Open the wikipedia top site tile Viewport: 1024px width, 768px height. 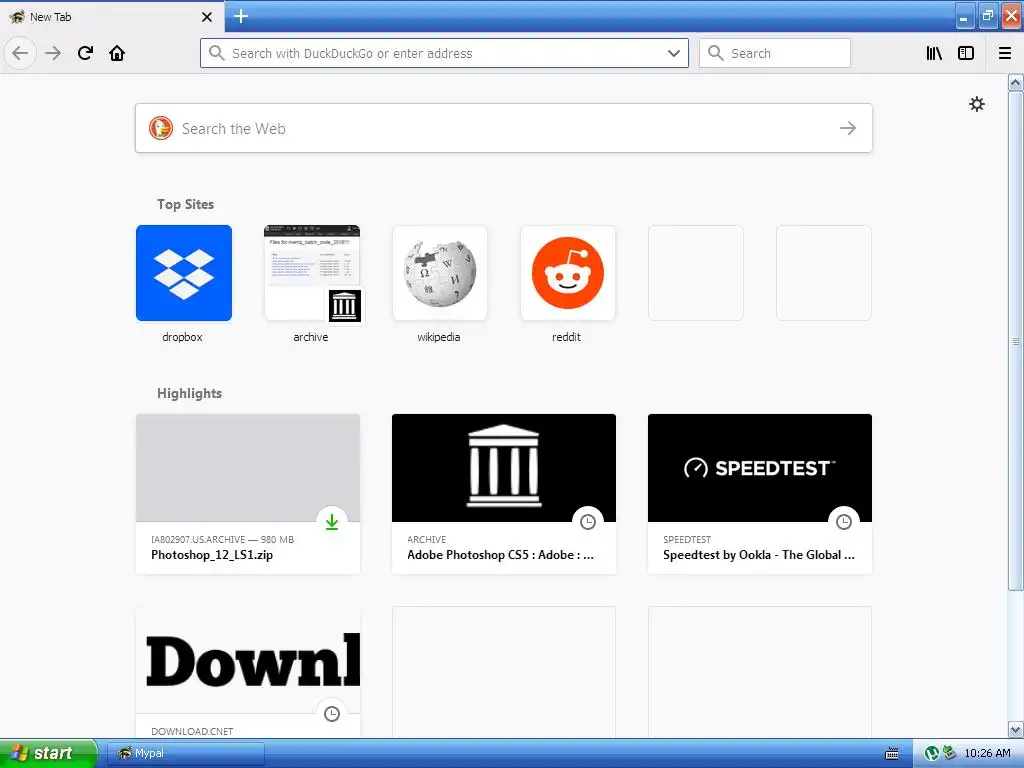[440, 273]
